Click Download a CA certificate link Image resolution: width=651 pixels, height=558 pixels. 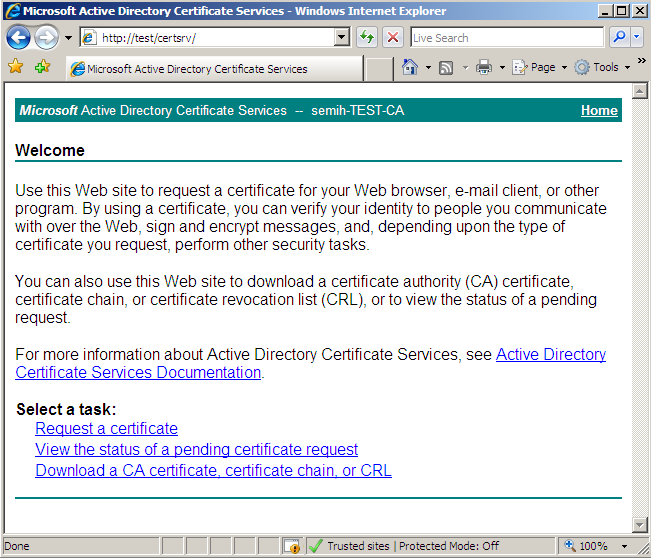pyautogui.click(x=213, y=470)
